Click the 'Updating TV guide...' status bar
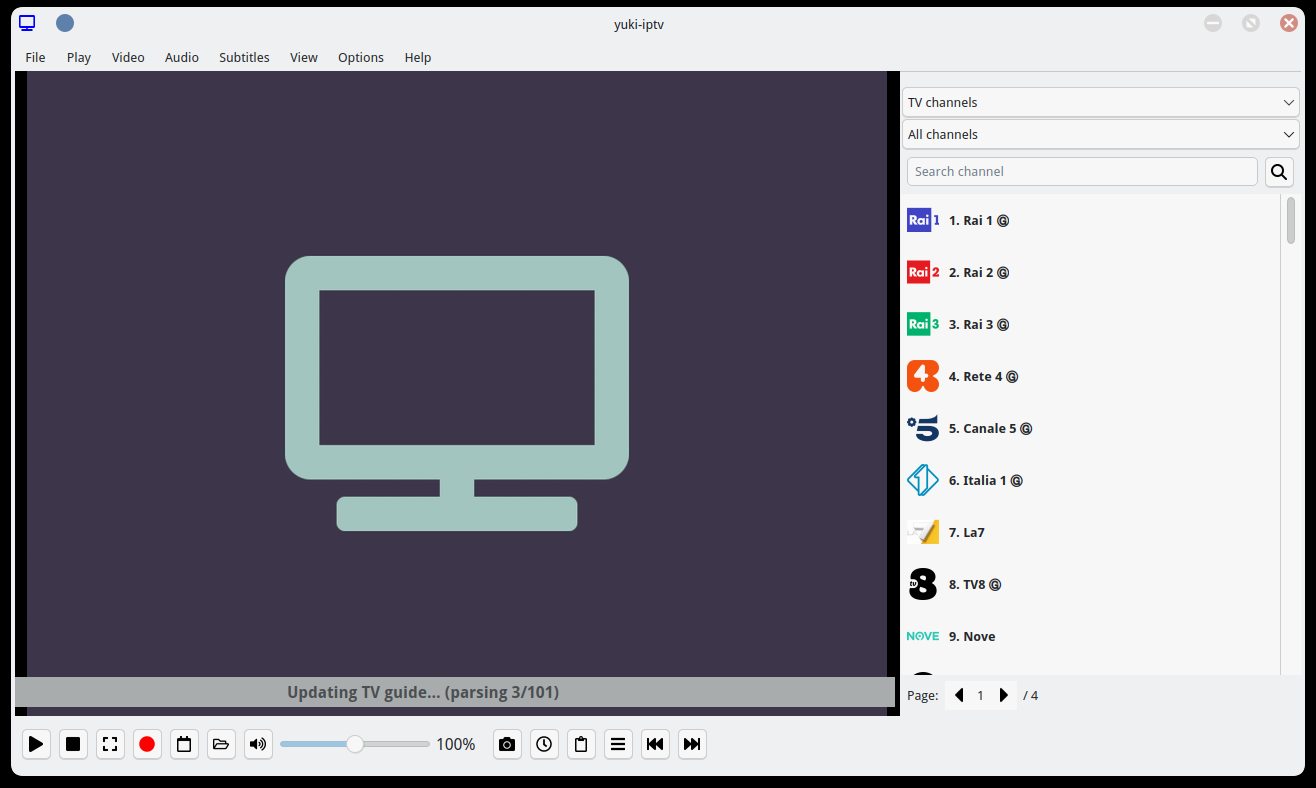 pyautogui.click(x=455, y=692)
